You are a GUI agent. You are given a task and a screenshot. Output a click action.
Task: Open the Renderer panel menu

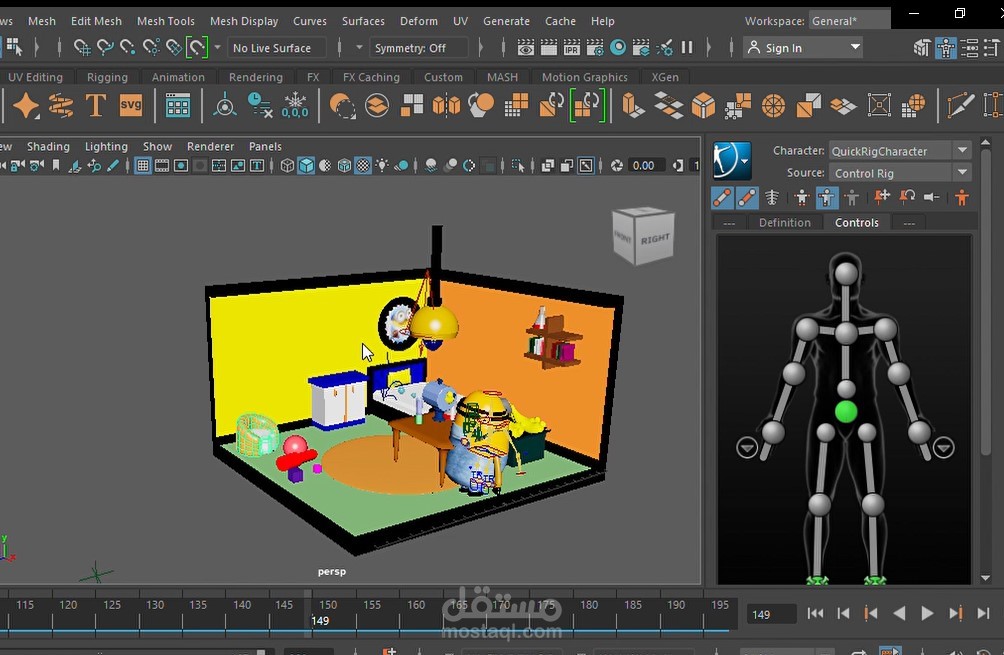pos(210,146)
